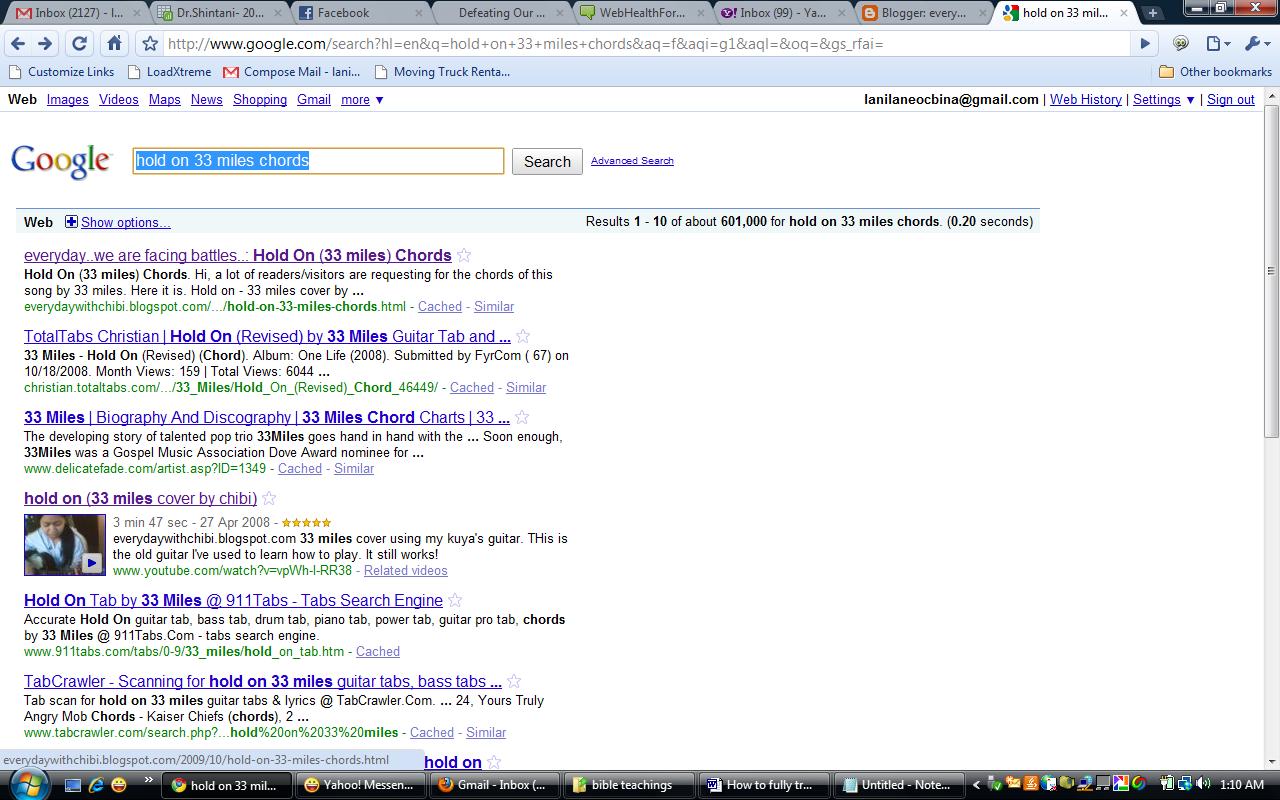The image size is (1280, 800).
Task: Open the 'hold on (33 miles cover by chibi)' result
Action: coord(140,498)
